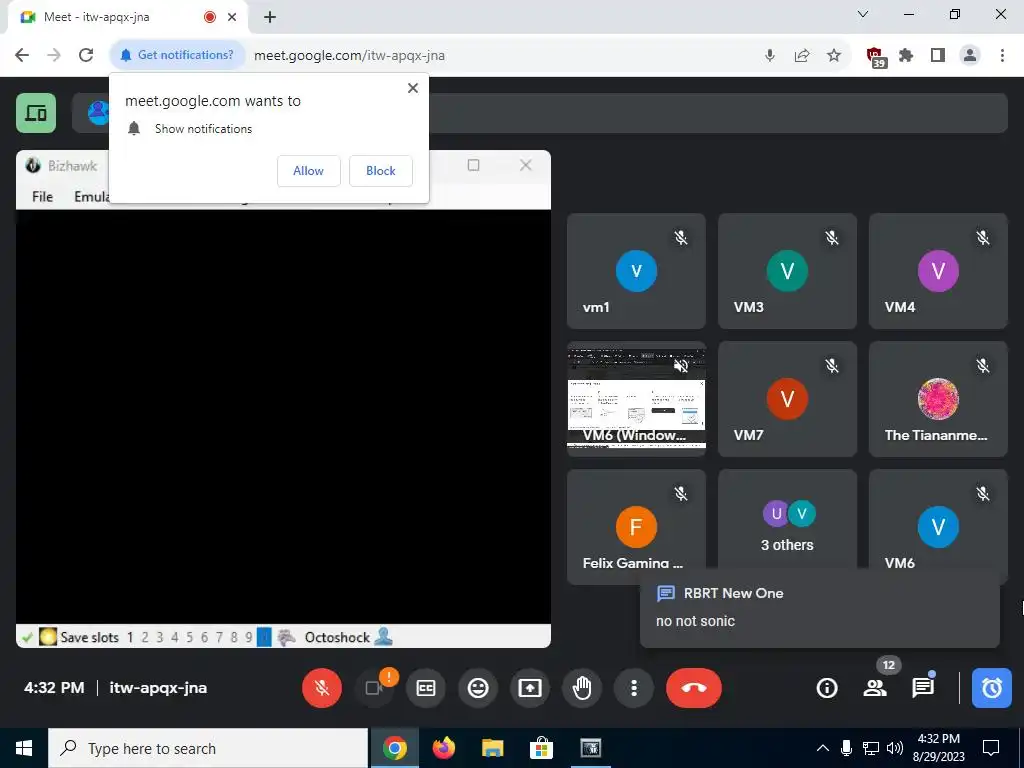1024x768 pixels.
Task: Toggle the Chrome side panel
Action: click(x=938, y=56)
